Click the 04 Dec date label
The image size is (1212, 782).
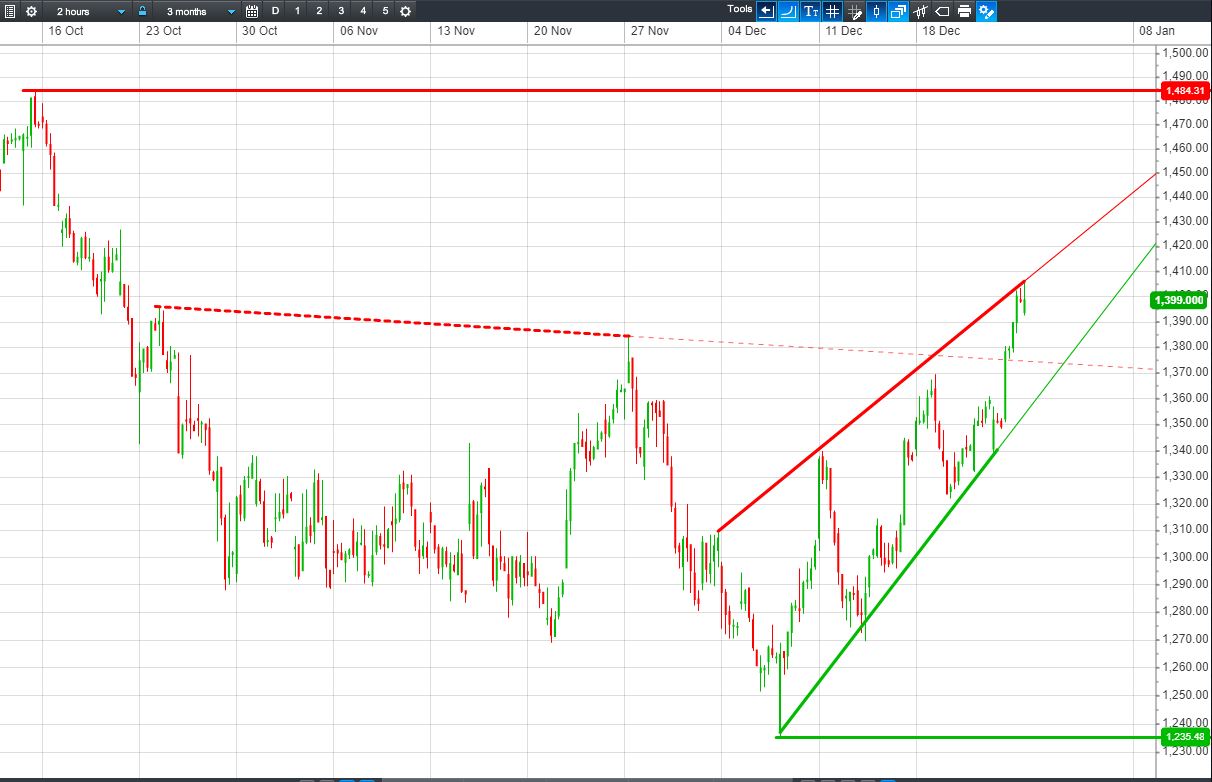747,31
